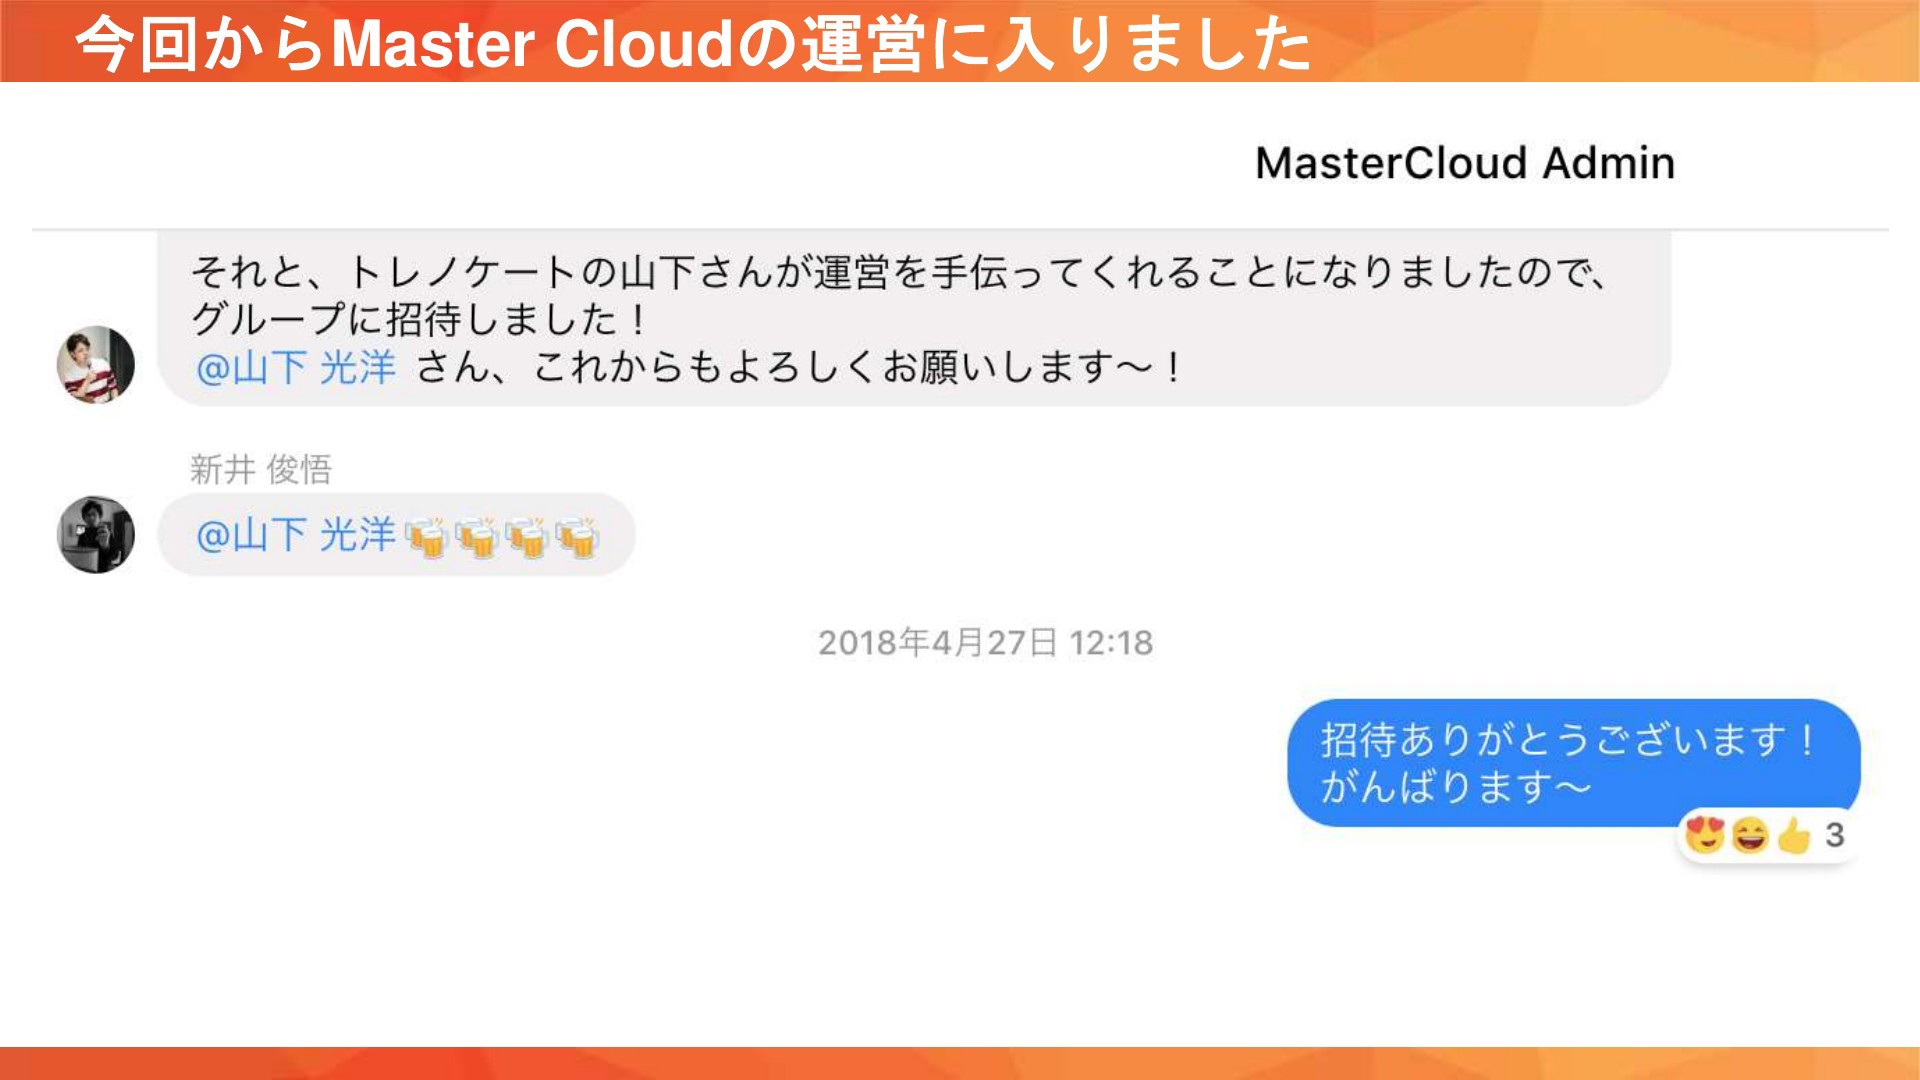Click the first beer mugs emoji

point(427,538)
